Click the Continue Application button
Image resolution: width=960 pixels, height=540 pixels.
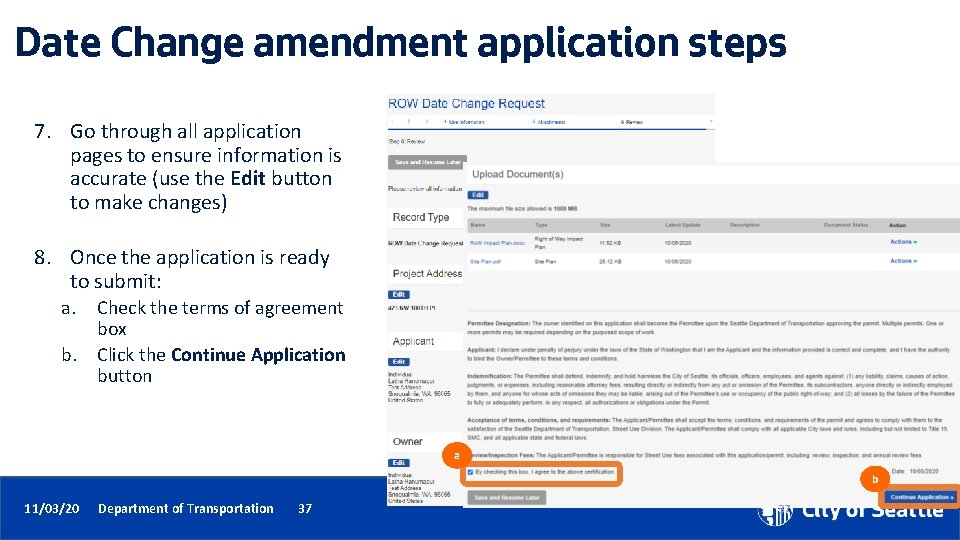pyautogui.click(x=921, y=497)
